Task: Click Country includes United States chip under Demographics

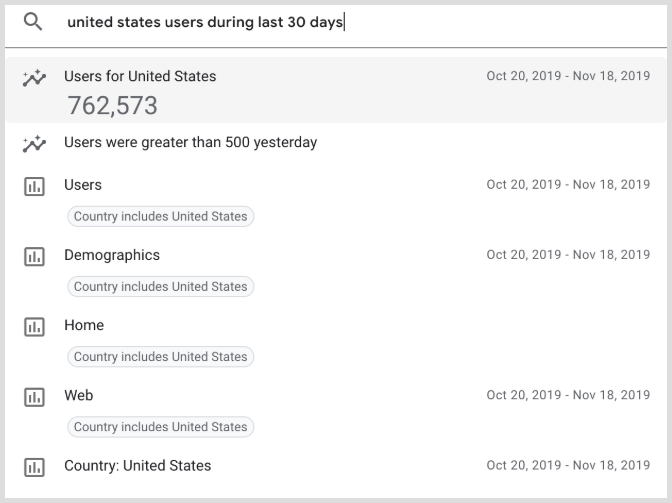Action: (160, 286)
